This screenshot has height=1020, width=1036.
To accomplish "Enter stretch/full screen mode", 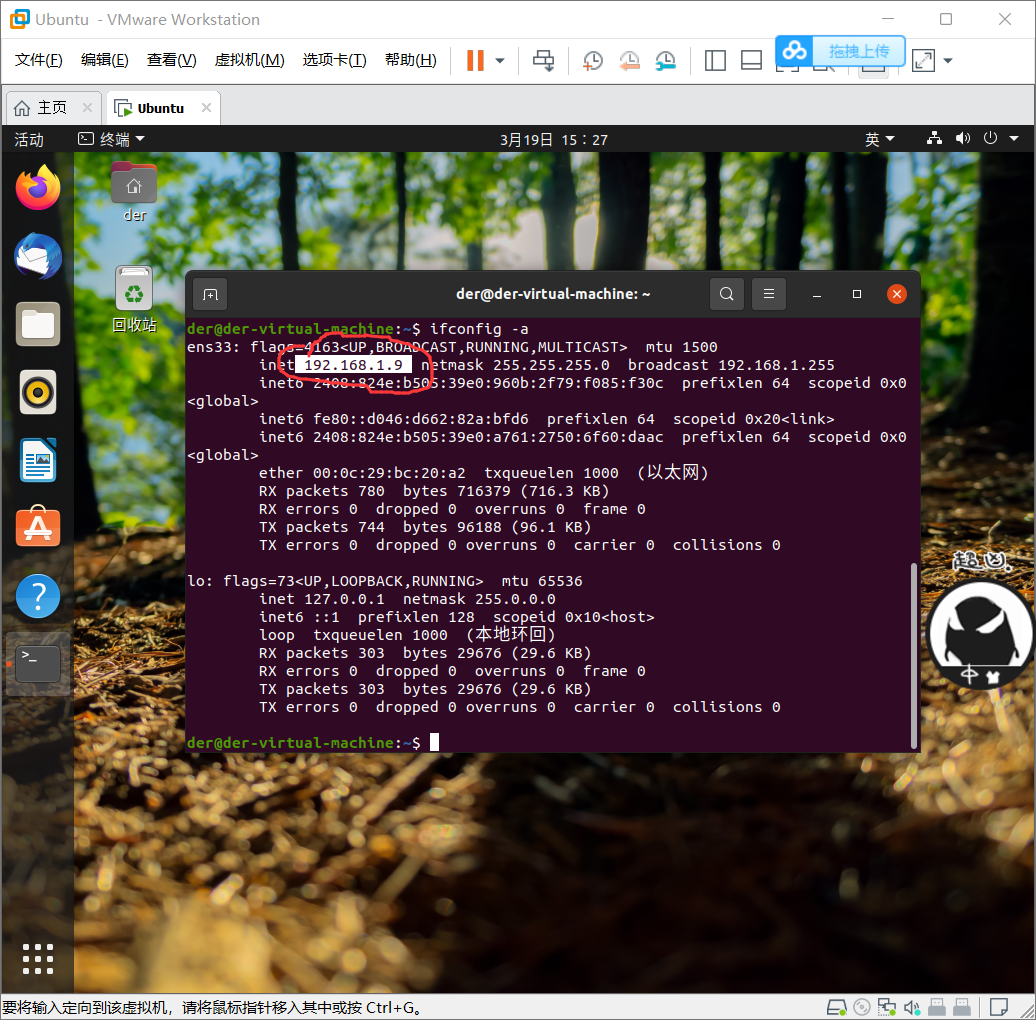I will click(923, 61).
